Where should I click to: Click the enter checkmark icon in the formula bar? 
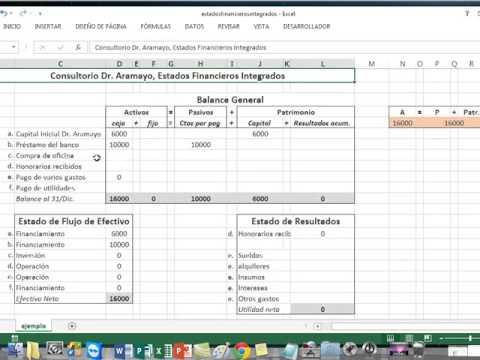60,47
